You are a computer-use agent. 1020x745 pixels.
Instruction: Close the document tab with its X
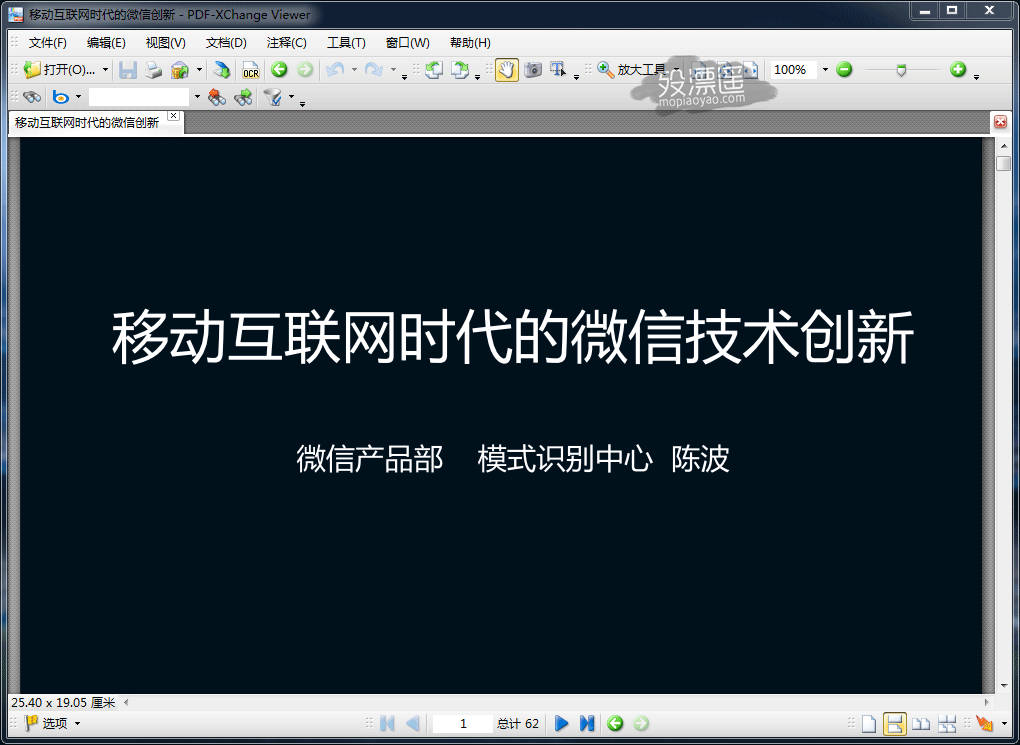173,116
